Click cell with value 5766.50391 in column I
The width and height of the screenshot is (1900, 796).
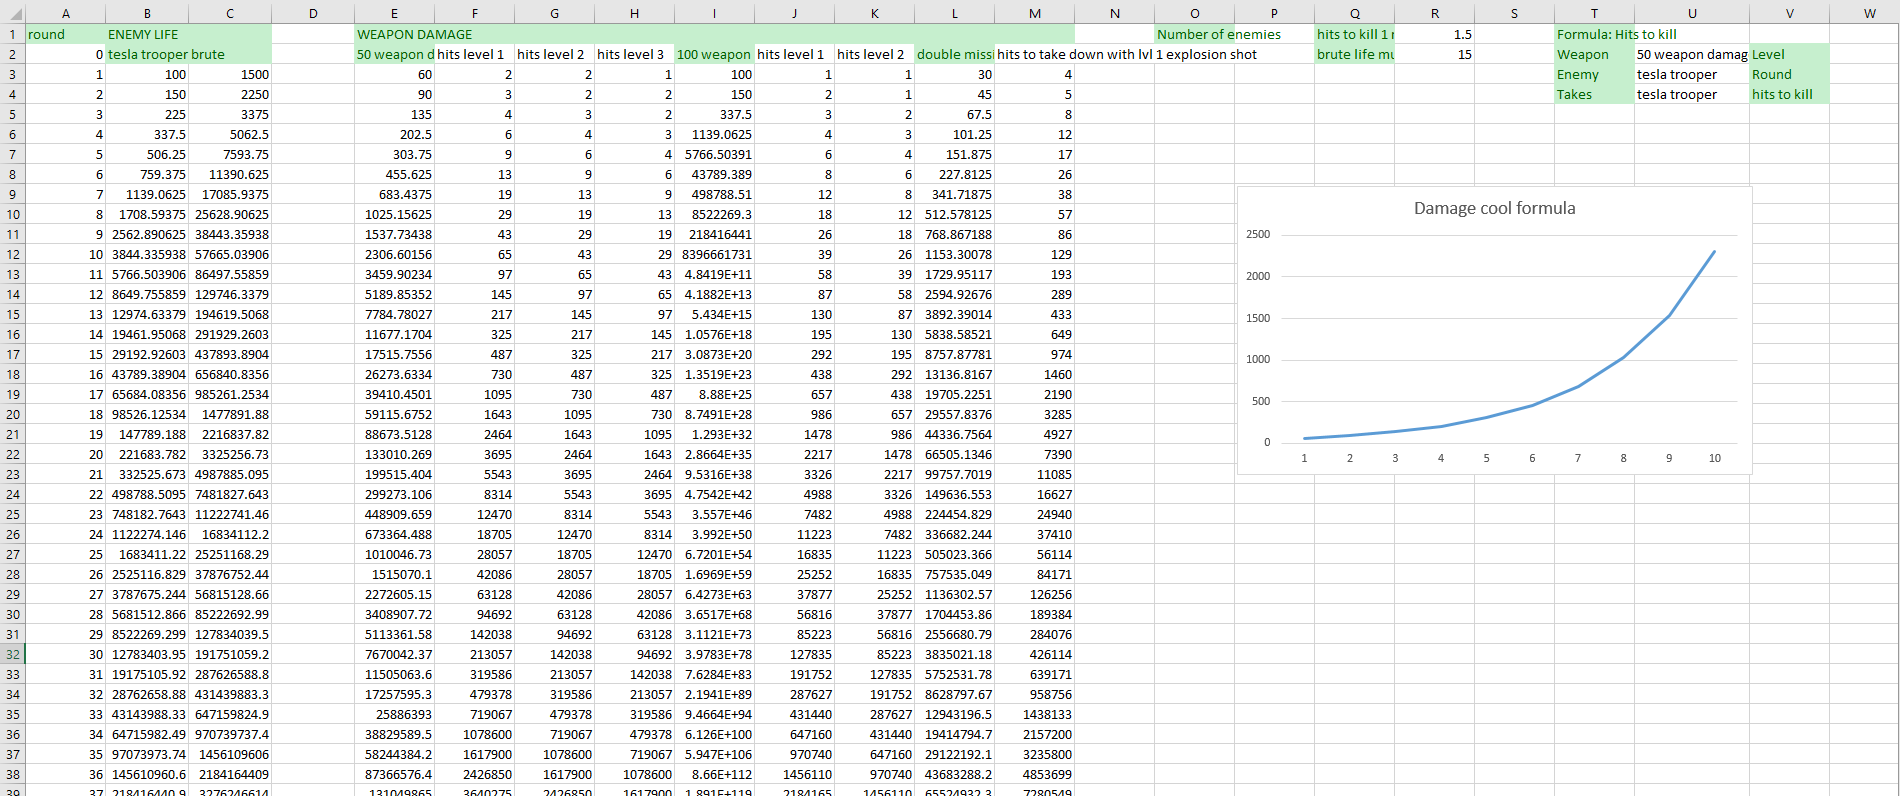(x=714, y=154)
